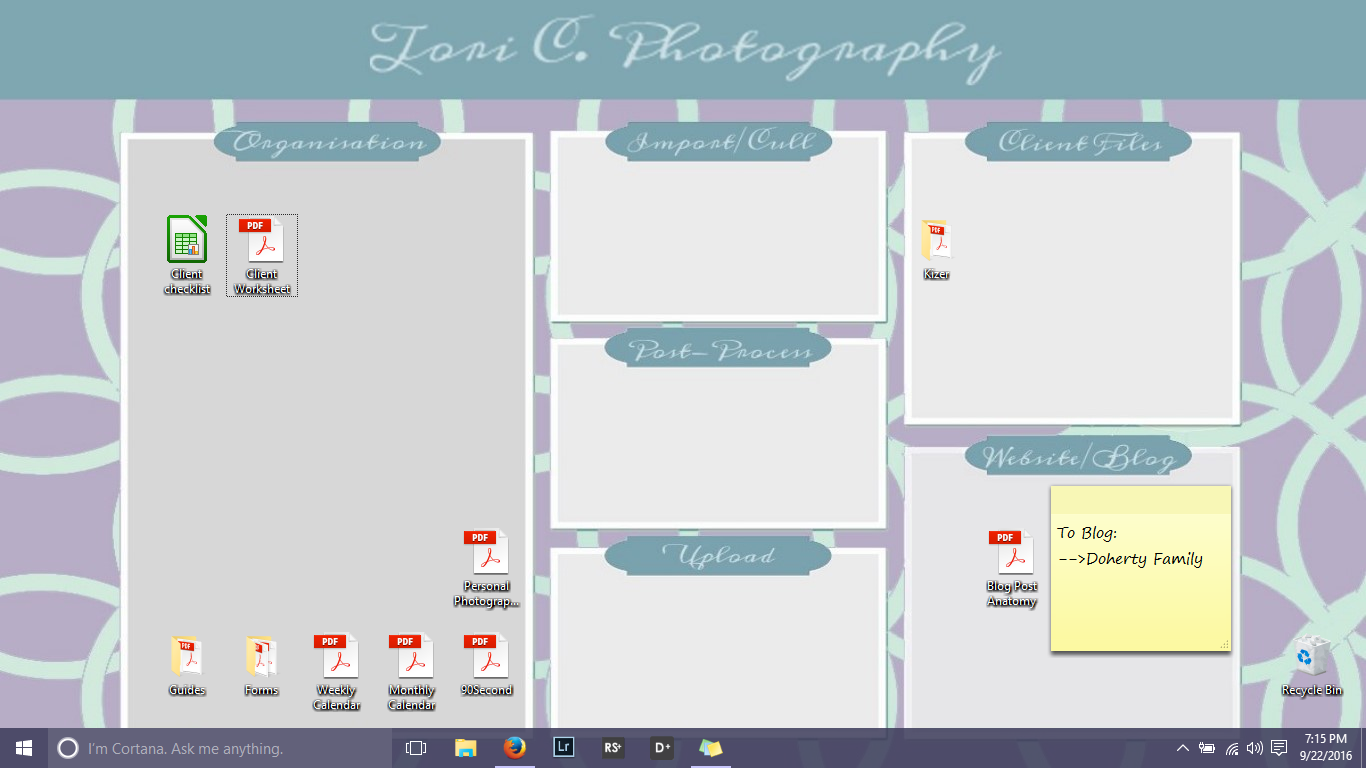The image size is (1366, 768).
Task: Select the Client Worksheet PDF icon
Action: coord(262,255)
